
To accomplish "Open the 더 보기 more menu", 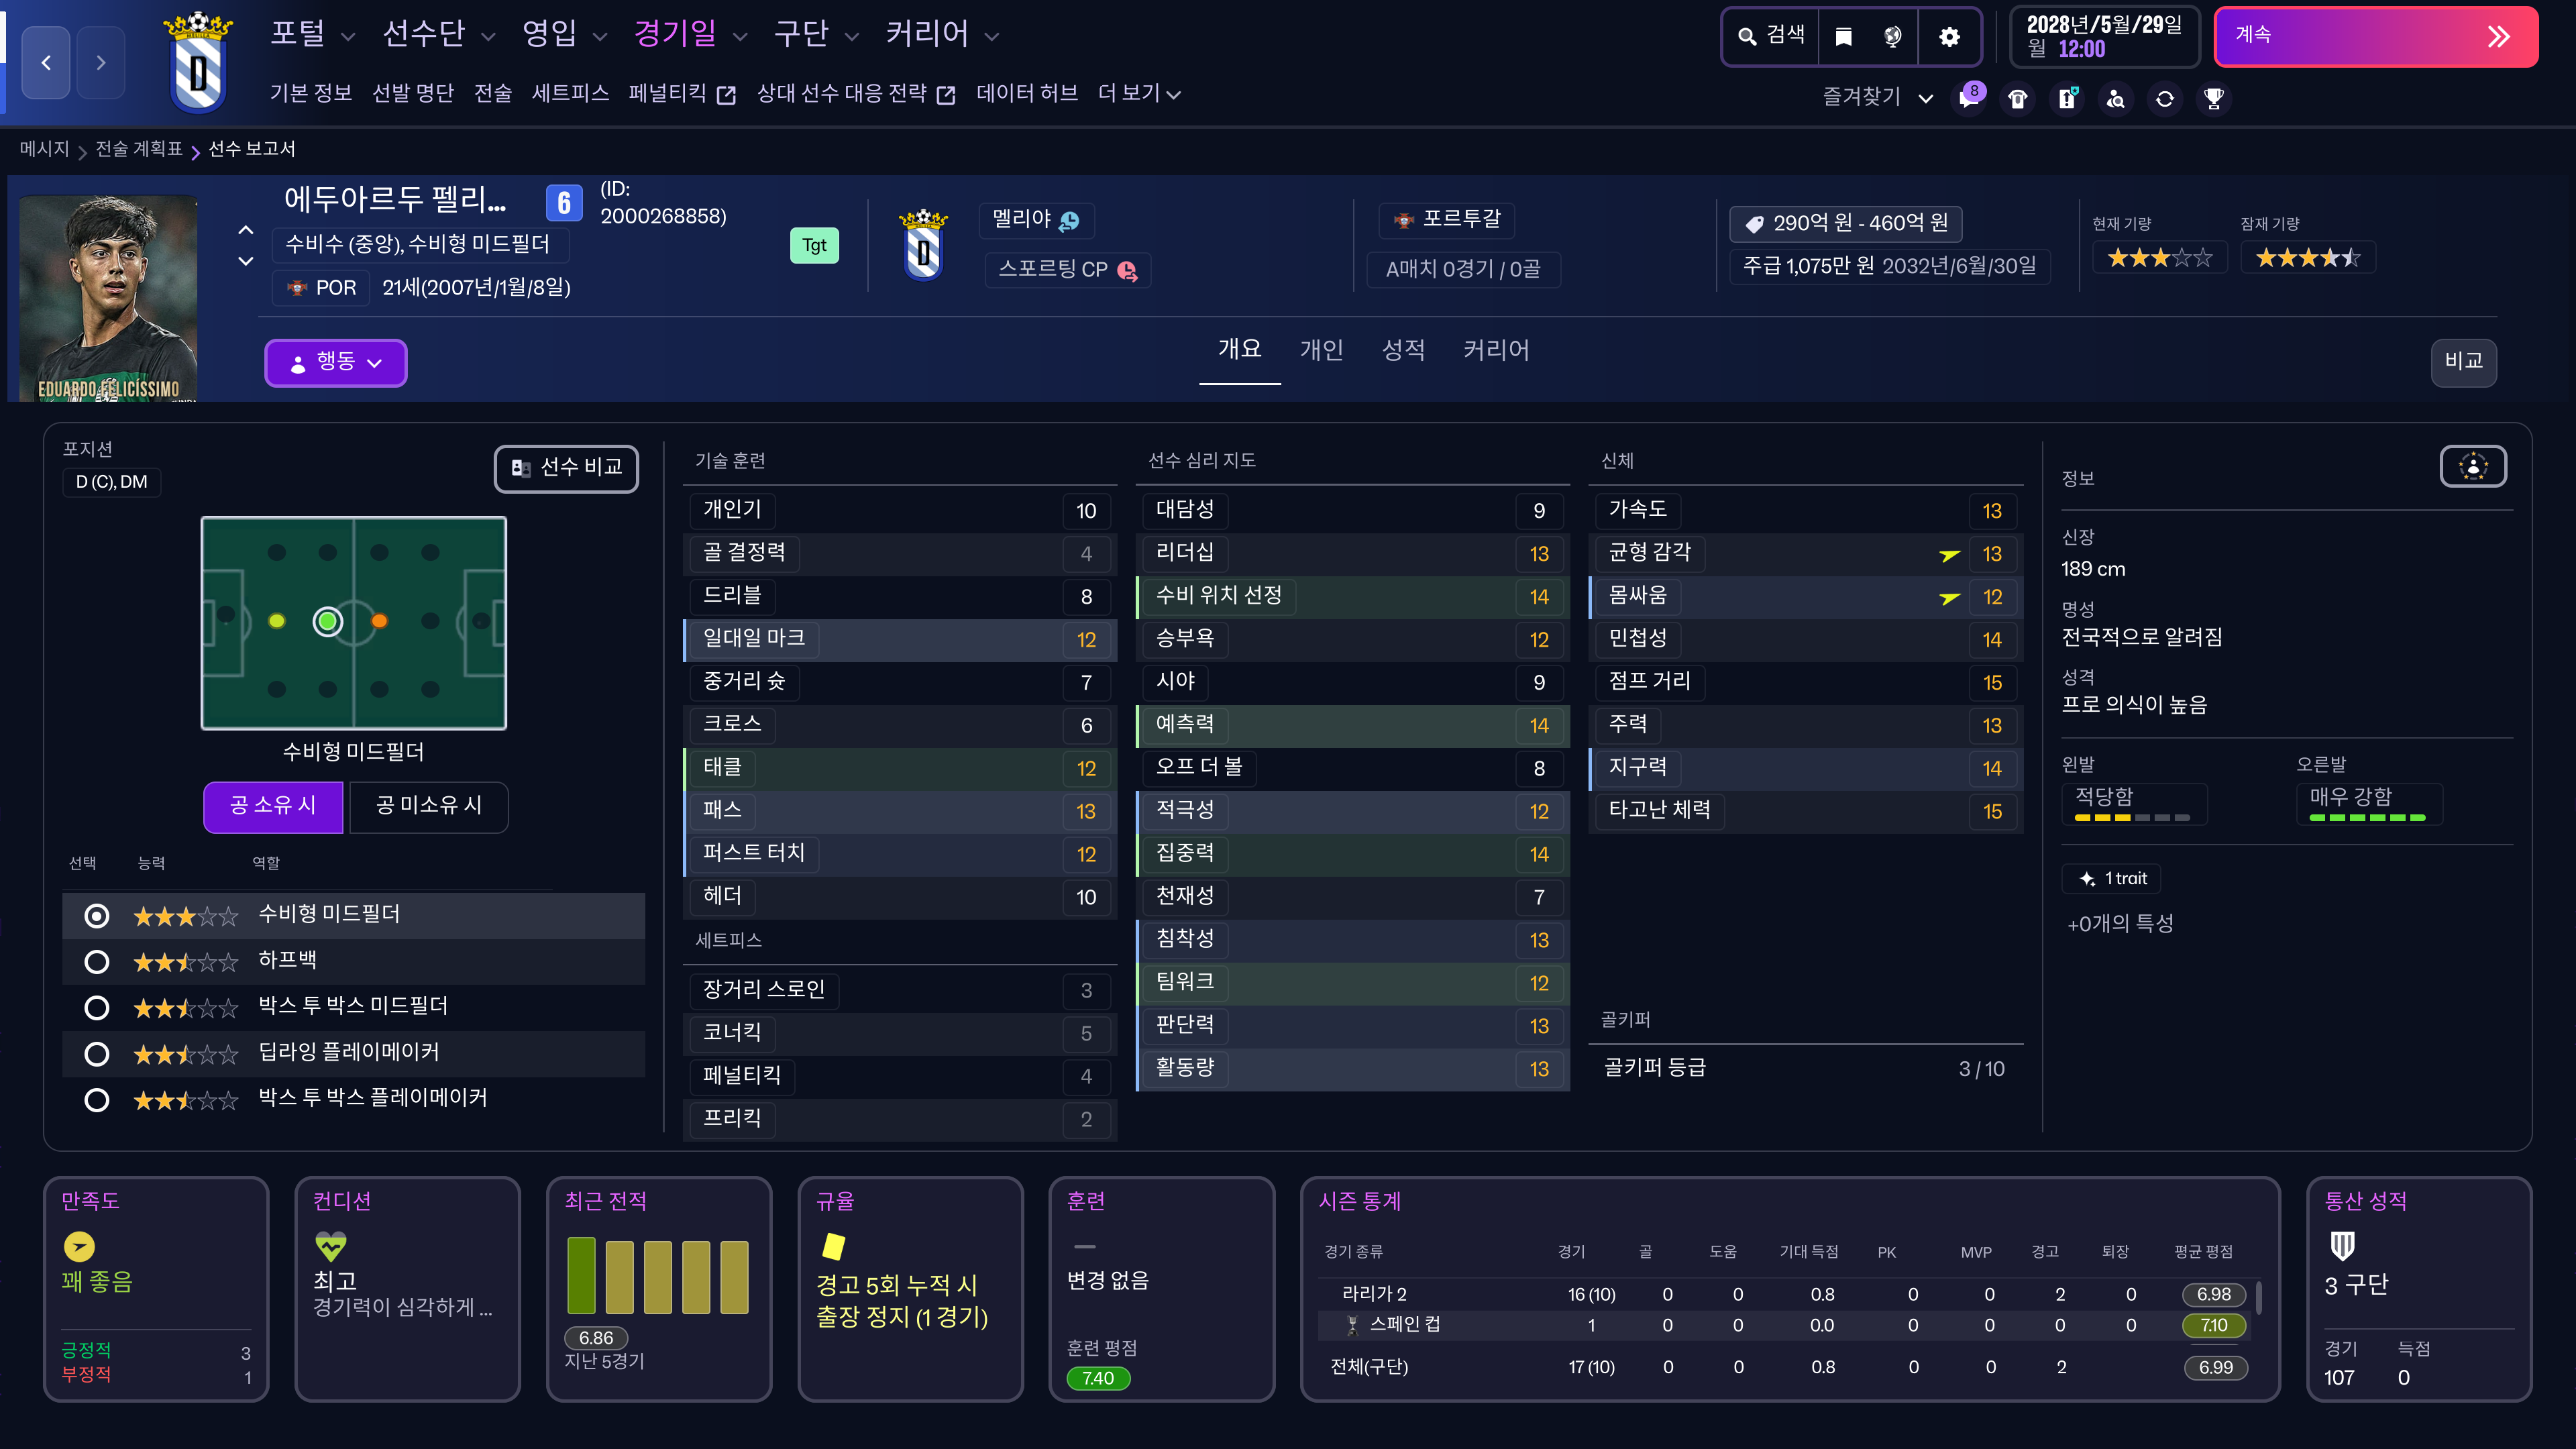I will [x=1138, y=93].
